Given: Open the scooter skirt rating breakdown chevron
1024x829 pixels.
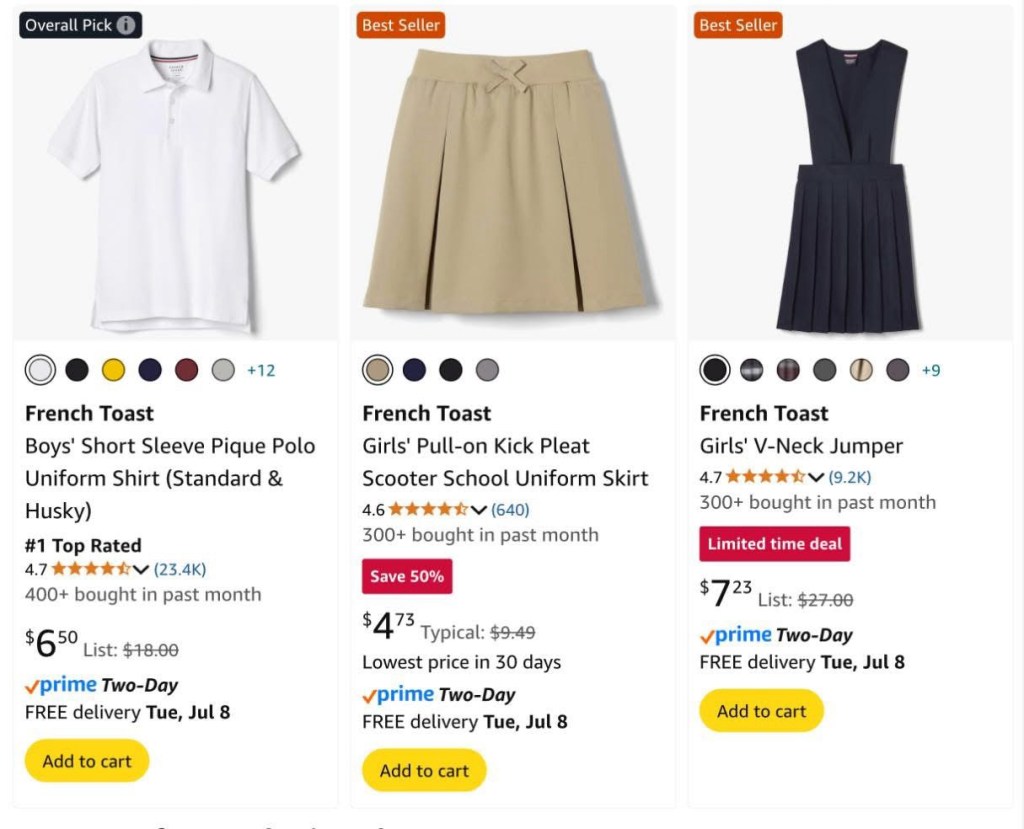Looking at the screenshot, I should [478, 510].
